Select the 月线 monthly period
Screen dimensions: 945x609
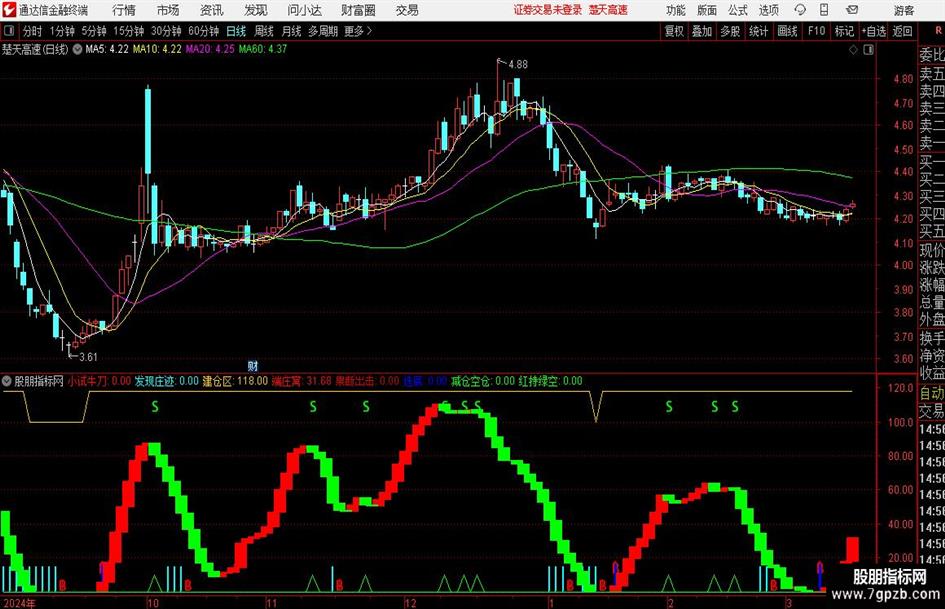(292, 31)
